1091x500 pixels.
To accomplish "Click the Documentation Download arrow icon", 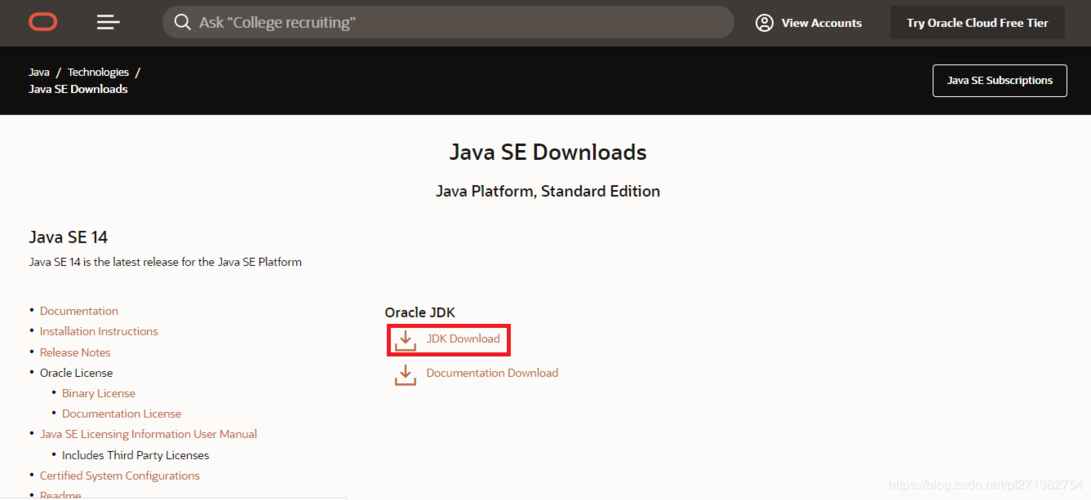I will pos(405,374).
